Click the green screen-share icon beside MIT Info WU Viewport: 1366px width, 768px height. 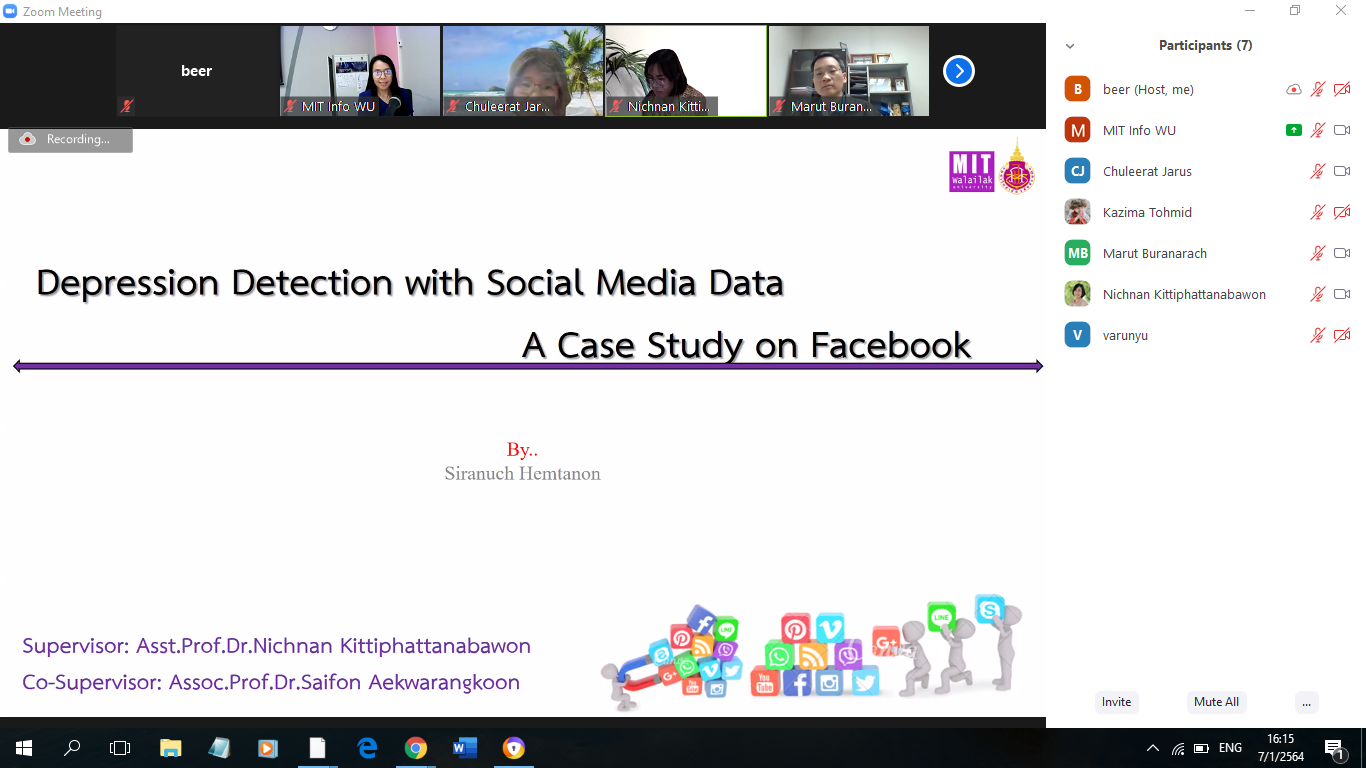[x=1294, y=130]
